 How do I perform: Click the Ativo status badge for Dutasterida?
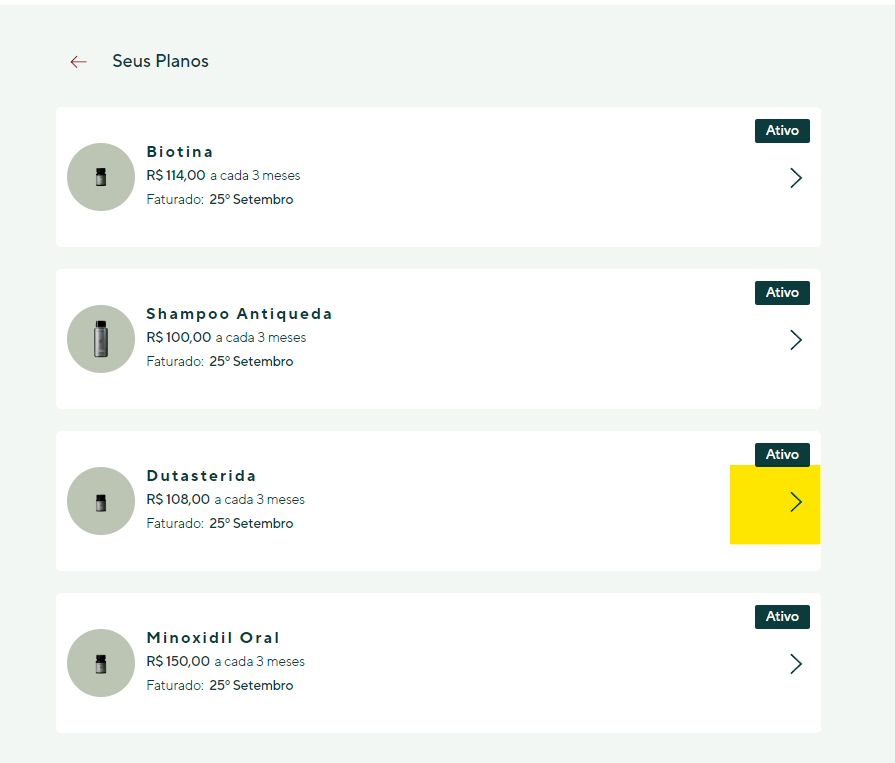[782, 455]
